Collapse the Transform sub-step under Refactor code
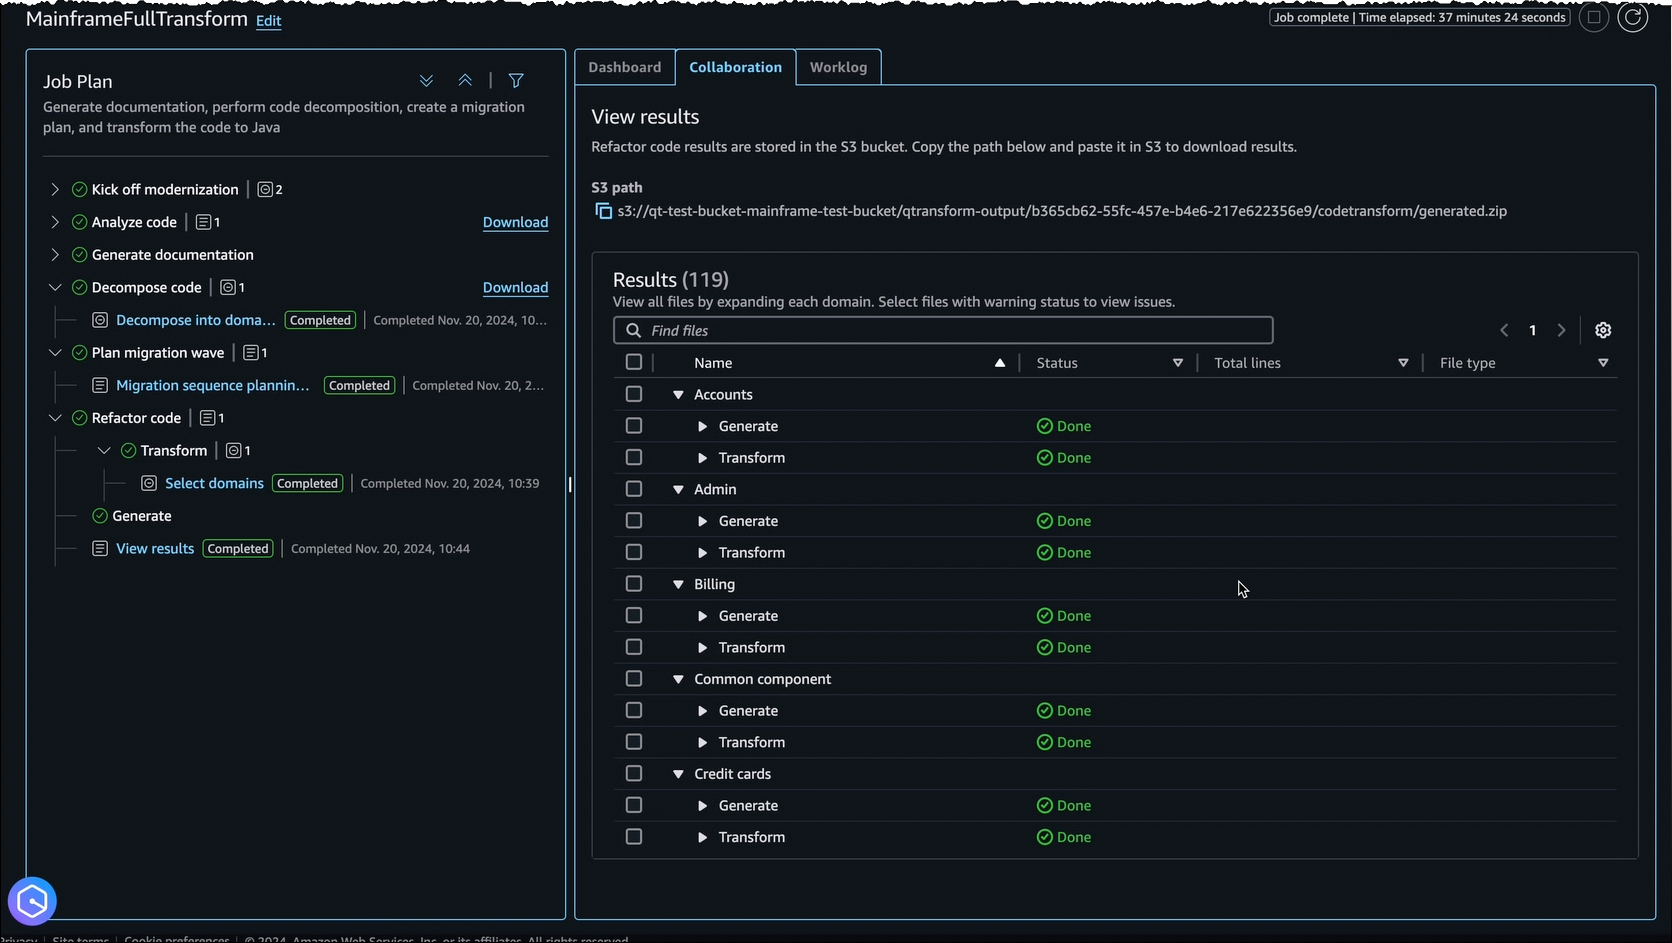Screen dimensions: 1672x943 pos(104,451)
